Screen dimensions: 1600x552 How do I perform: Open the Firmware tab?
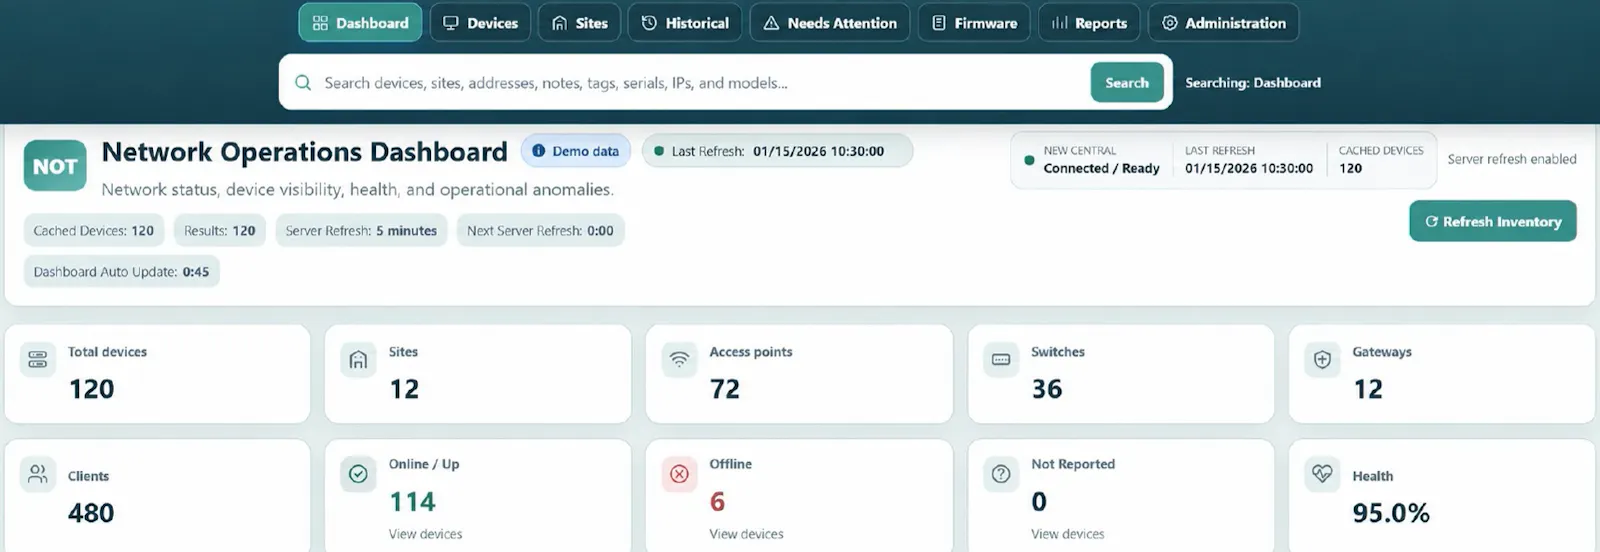(x=974, y=23)
